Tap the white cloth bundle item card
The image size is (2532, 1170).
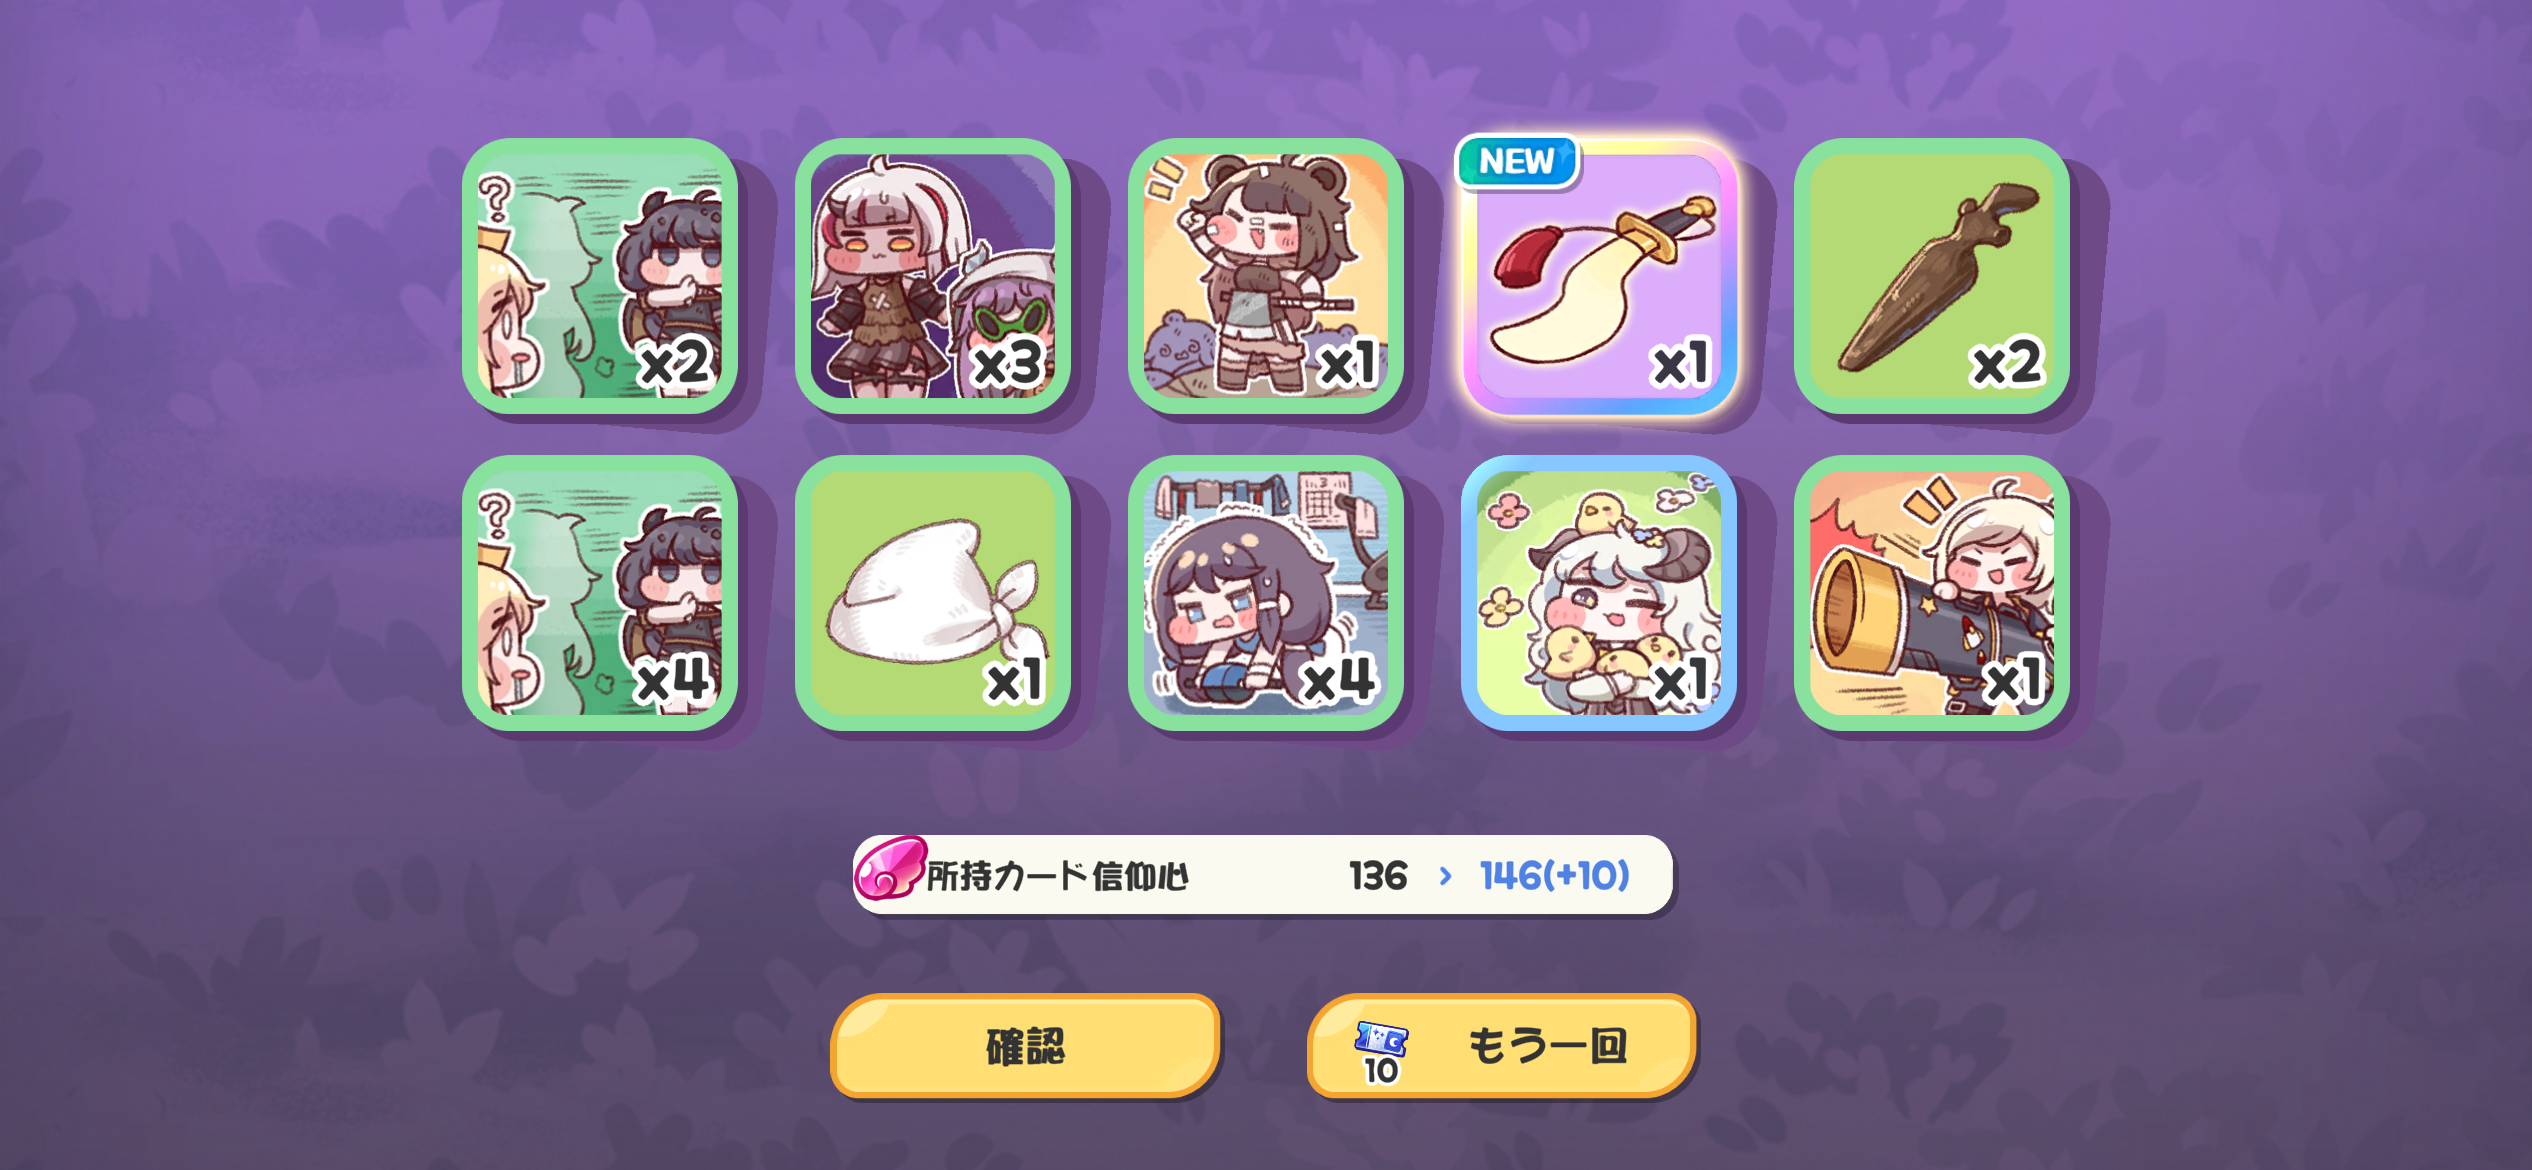[933, 593]
